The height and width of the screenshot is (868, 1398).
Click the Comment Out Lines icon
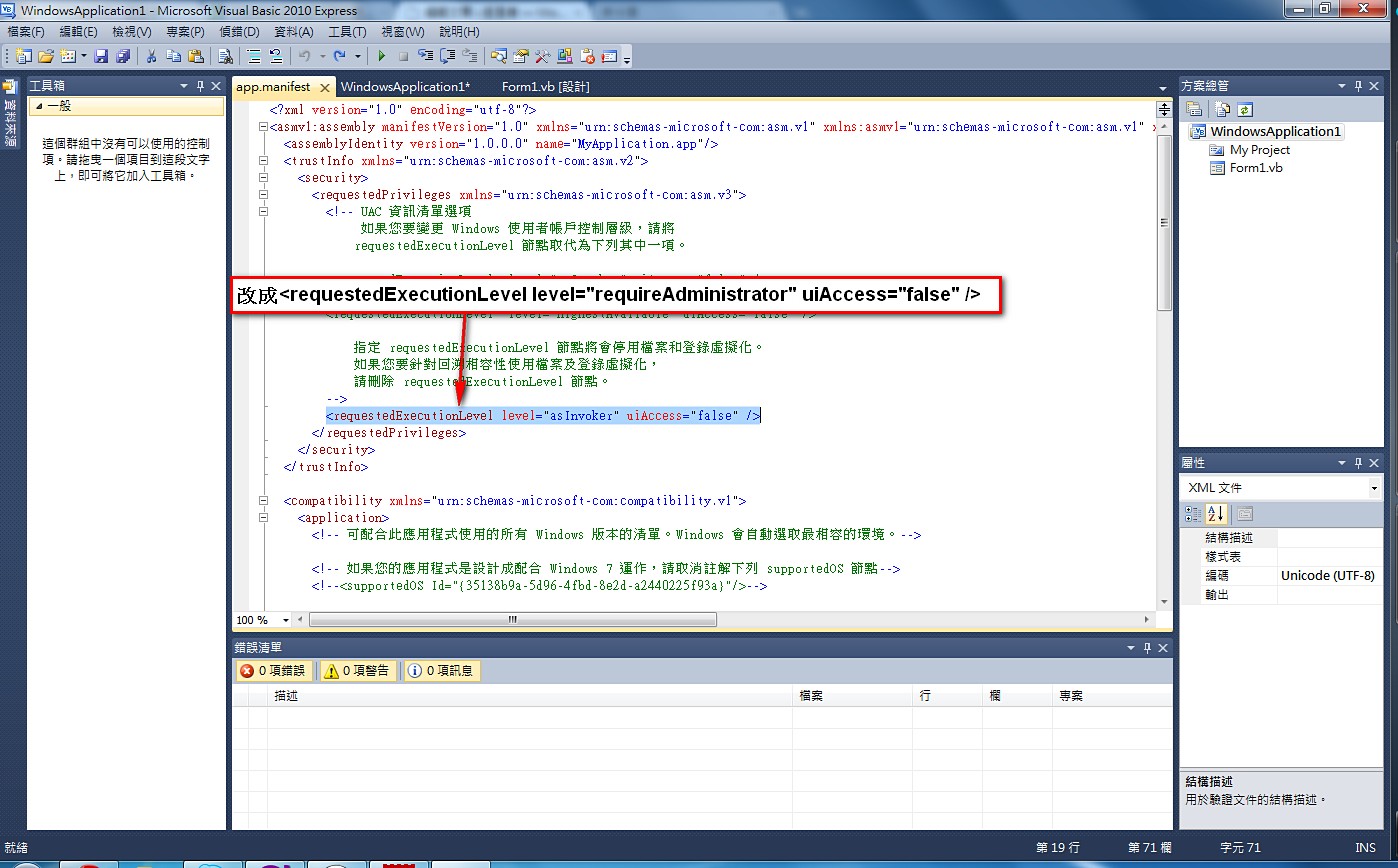253,56
